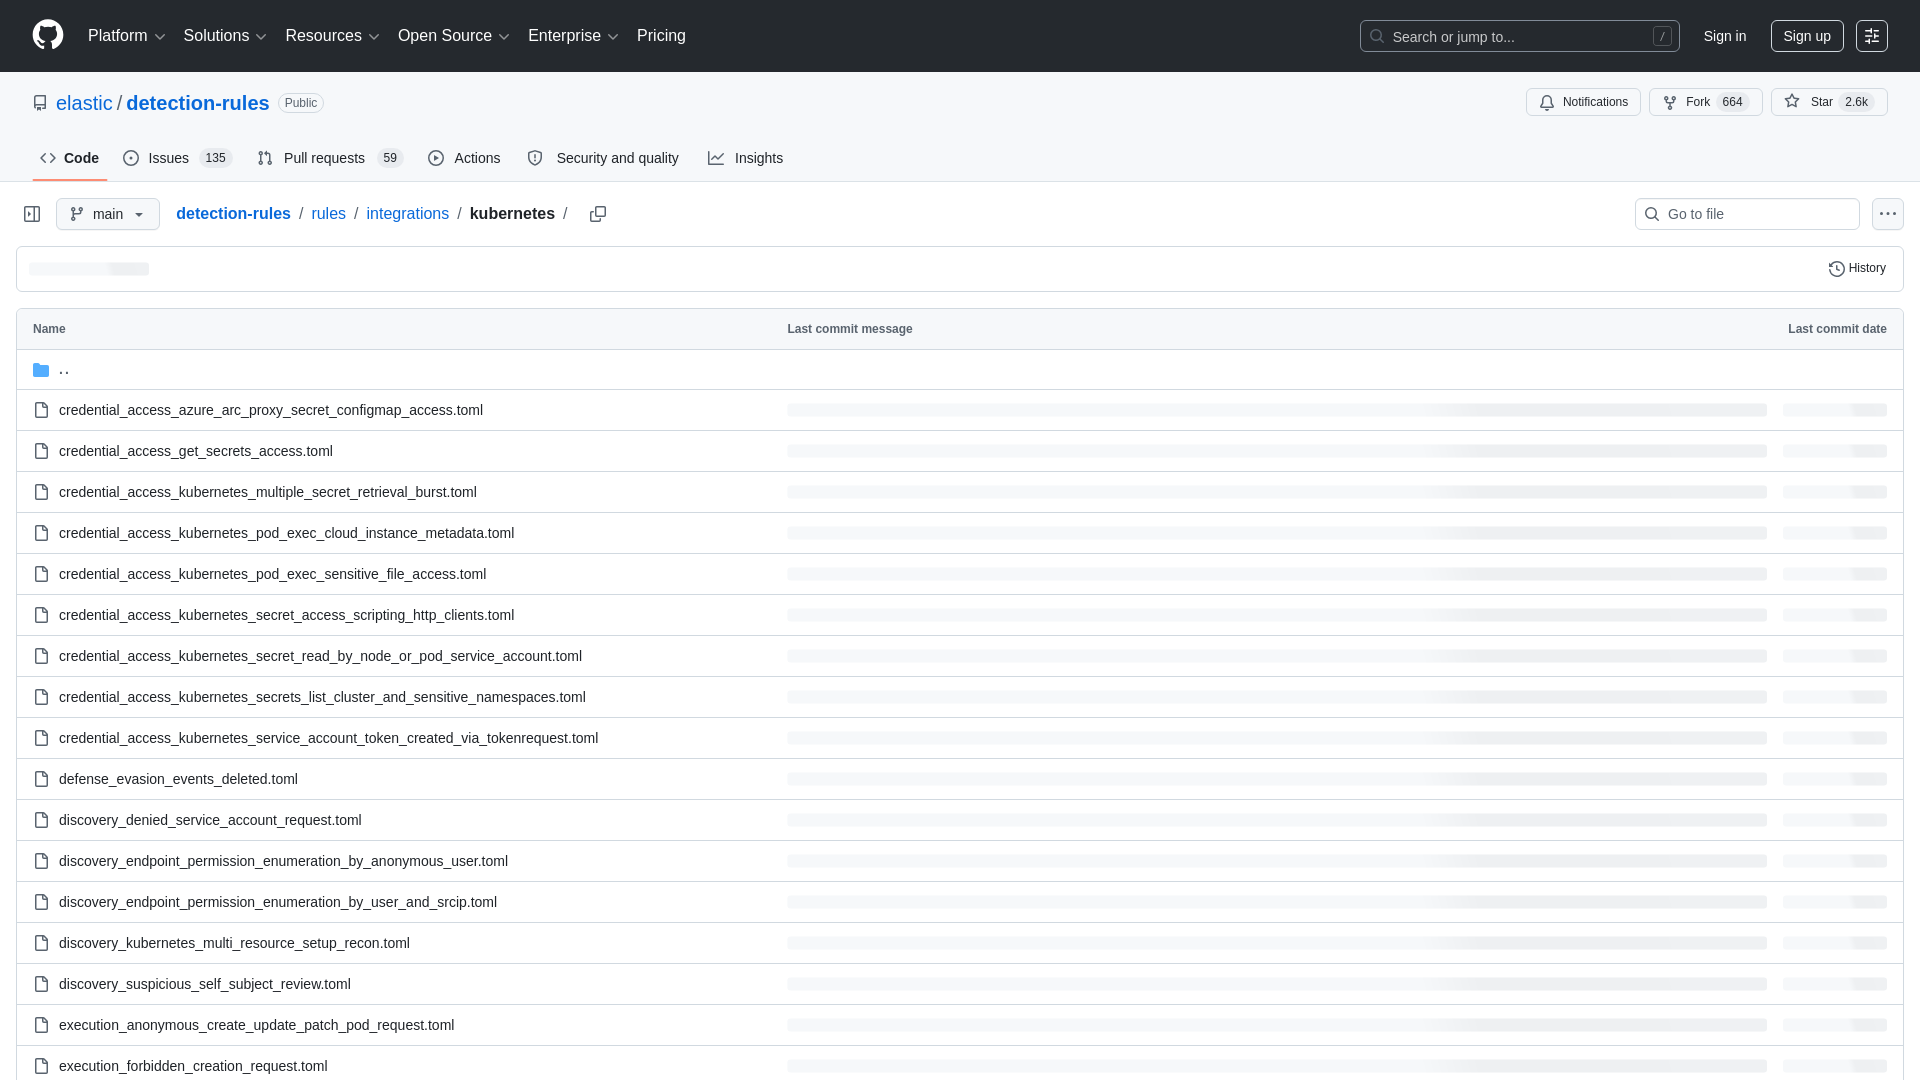Open discovery_kubernetes_multi_resource_setup_recon.toml
Viewport: 1920px width, 1080px height.
point(234,943)
